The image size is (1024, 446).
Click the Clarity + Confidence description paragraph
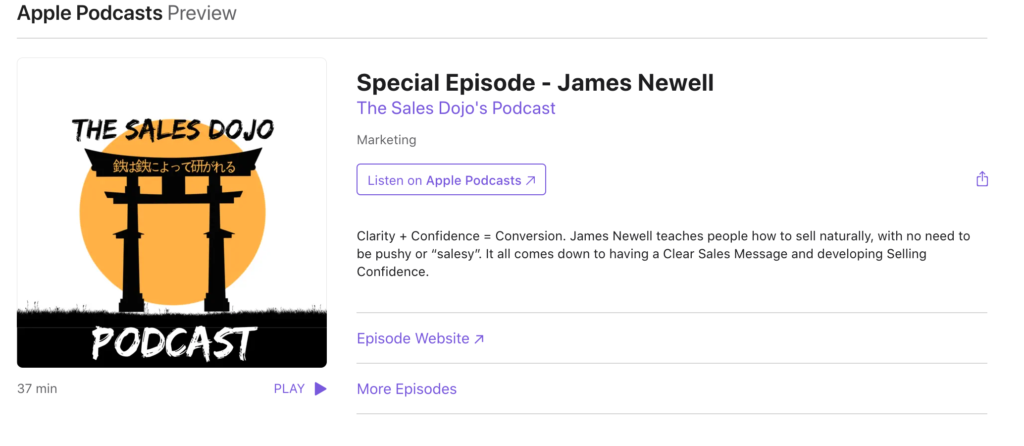[664, 254]
